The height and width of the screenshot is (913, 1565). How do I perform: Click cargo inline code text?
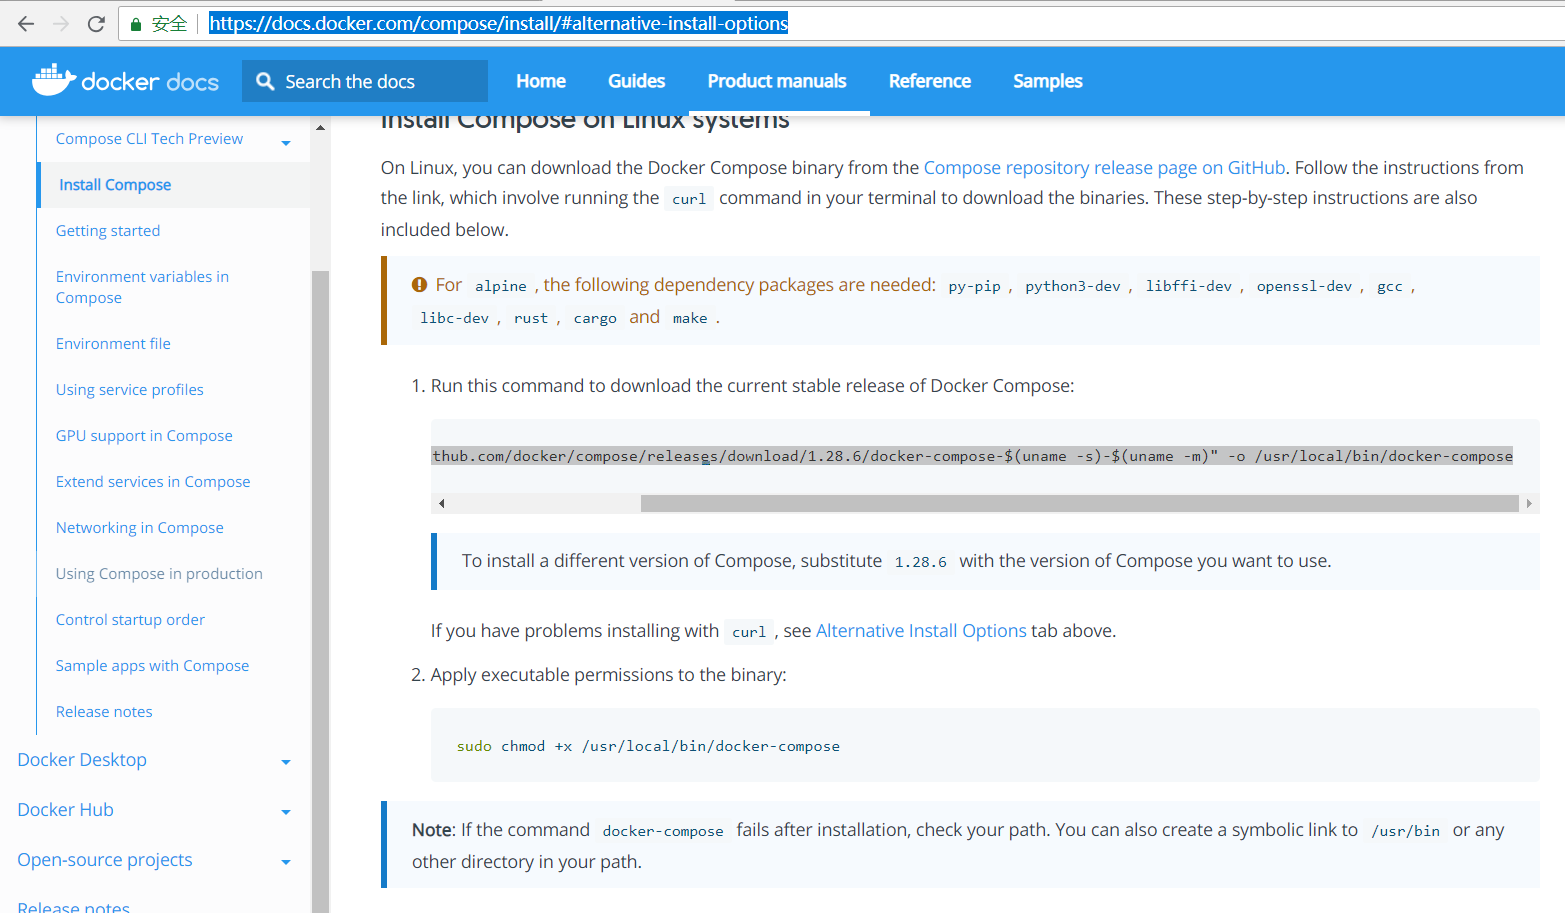595,318
